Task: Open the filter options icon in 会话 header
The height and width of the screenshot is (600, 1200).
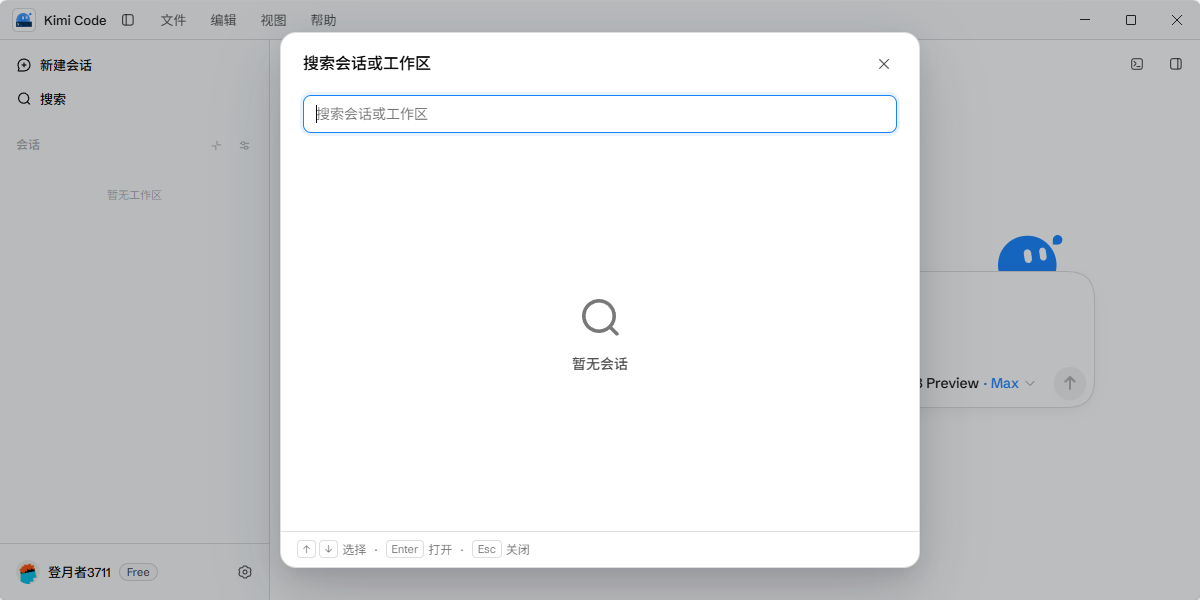Action: 245,145
